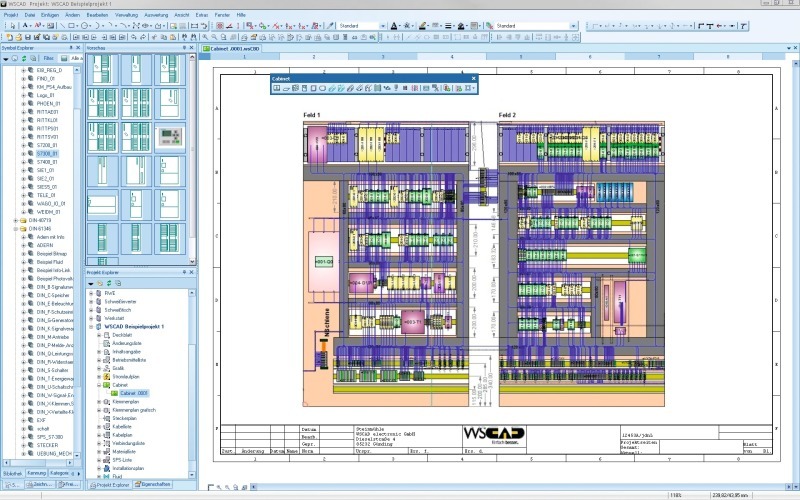
Task: Select the Klemmenplan tree item
Action: tap(126, 402)
